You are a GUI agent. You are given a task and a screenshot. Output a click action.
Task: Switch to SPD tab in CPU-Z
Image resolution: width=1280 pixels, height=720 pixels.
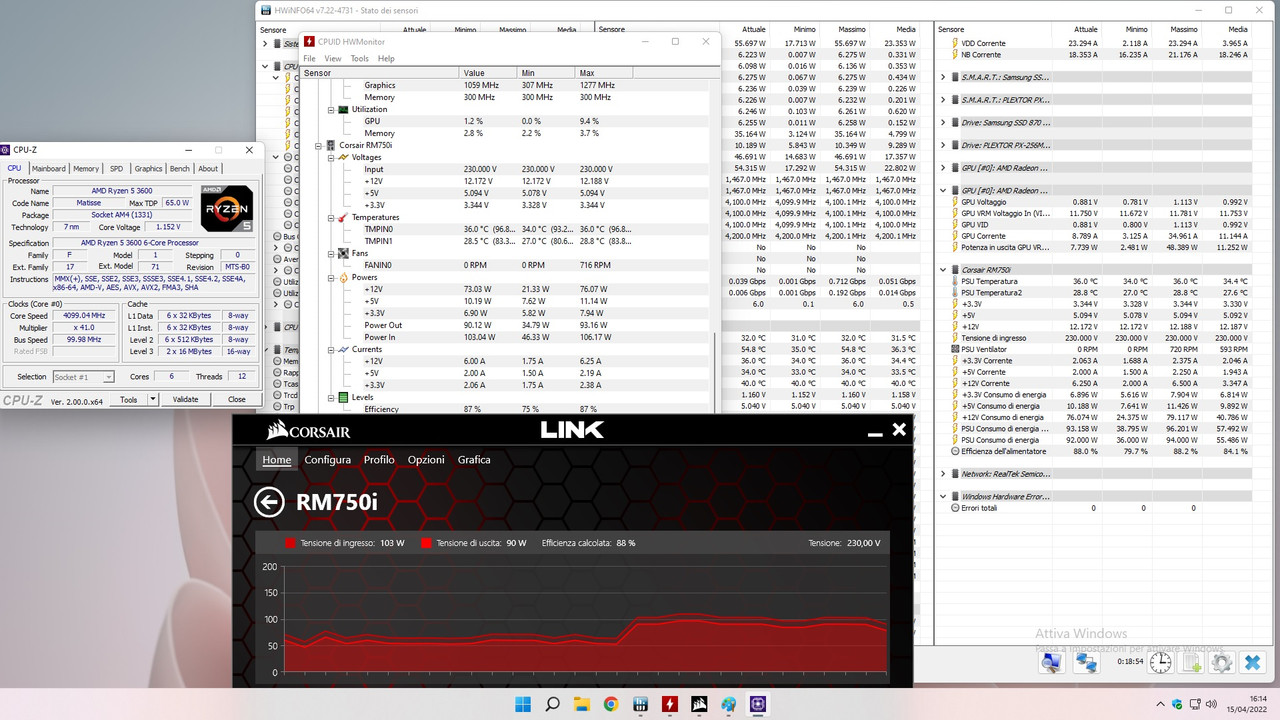[116, 169]
